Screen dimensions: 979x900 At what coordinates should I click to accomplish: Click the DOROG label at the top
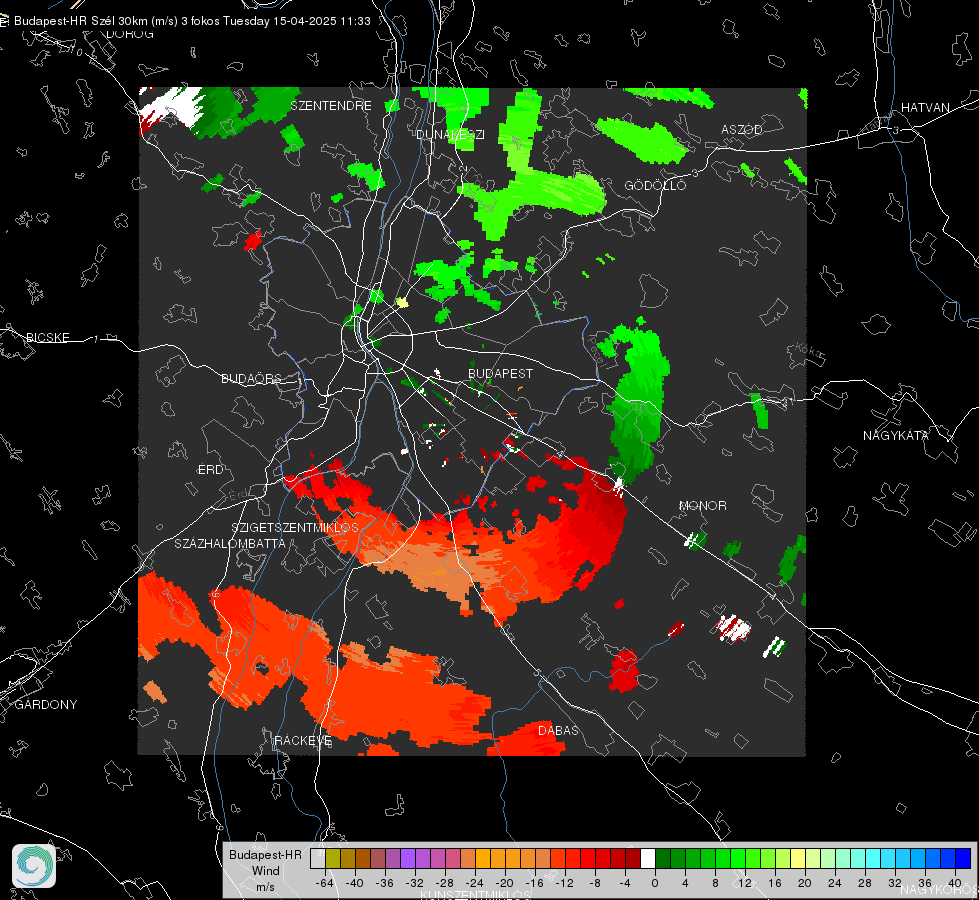129,34
